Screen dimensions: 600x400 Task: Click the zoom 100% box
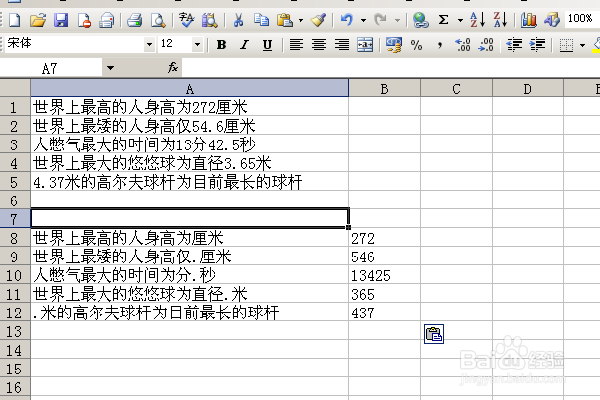[580, 18]
